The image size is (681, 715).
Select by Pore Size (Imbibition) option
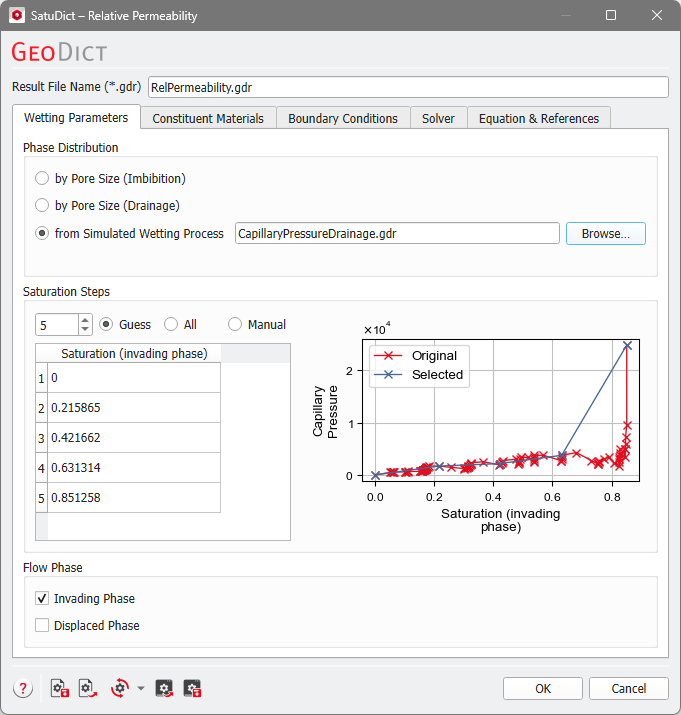110,178
